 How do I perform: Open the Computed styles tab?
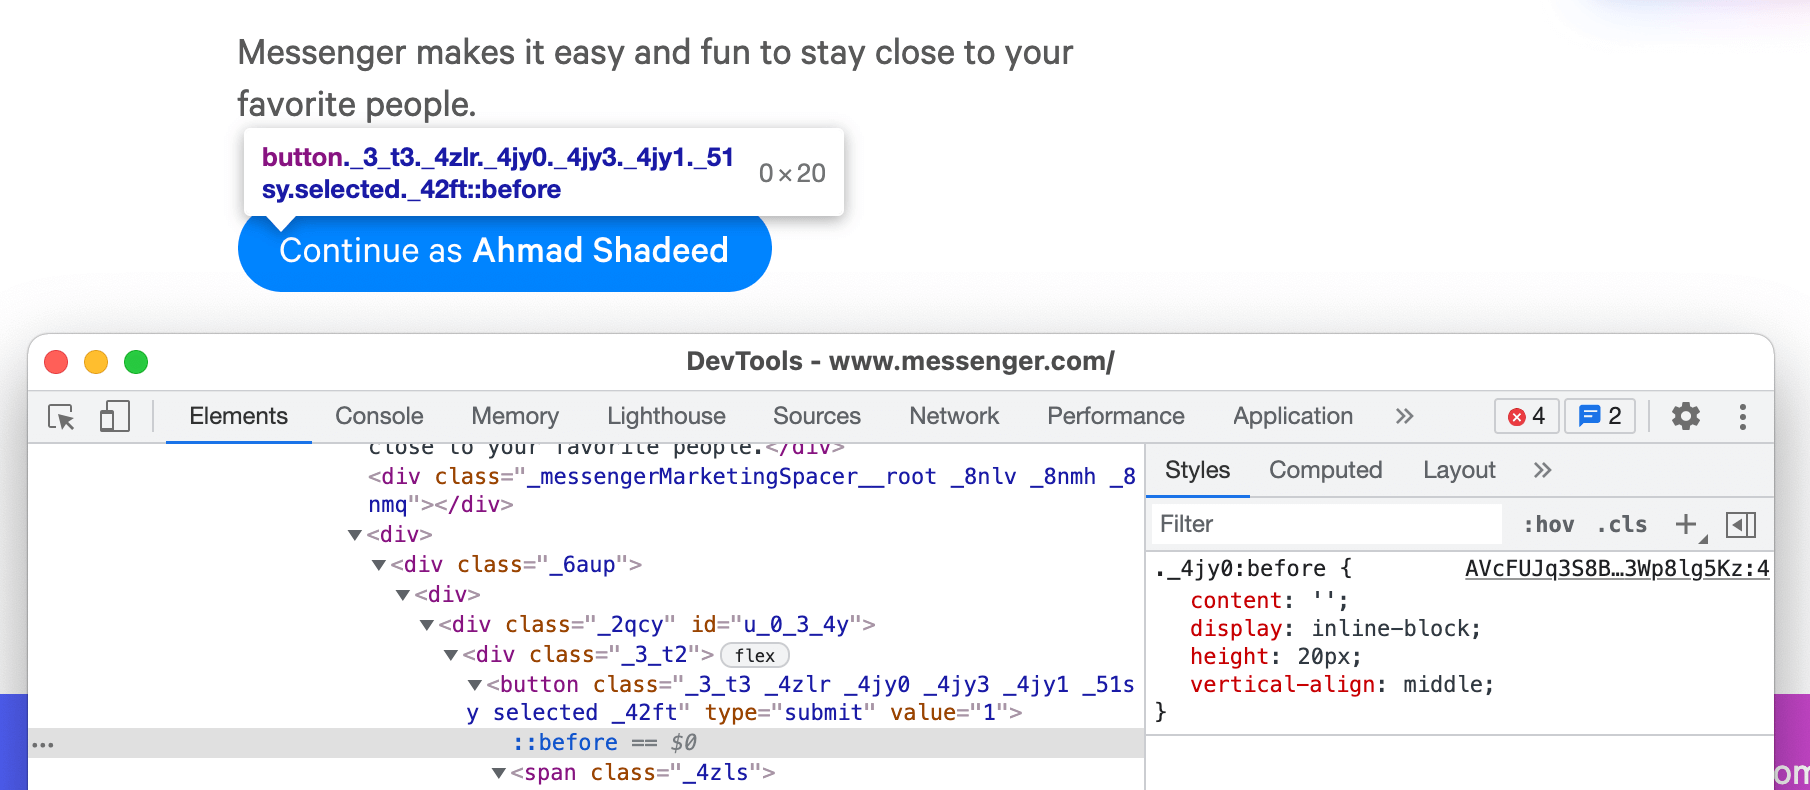click(1325, 470)
